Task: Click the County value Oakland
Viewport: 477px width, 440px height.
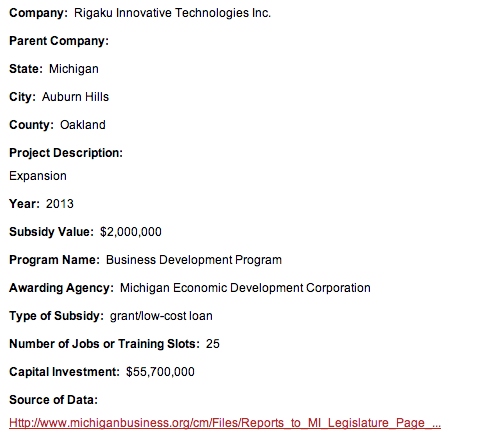Action: pos(83,125)
